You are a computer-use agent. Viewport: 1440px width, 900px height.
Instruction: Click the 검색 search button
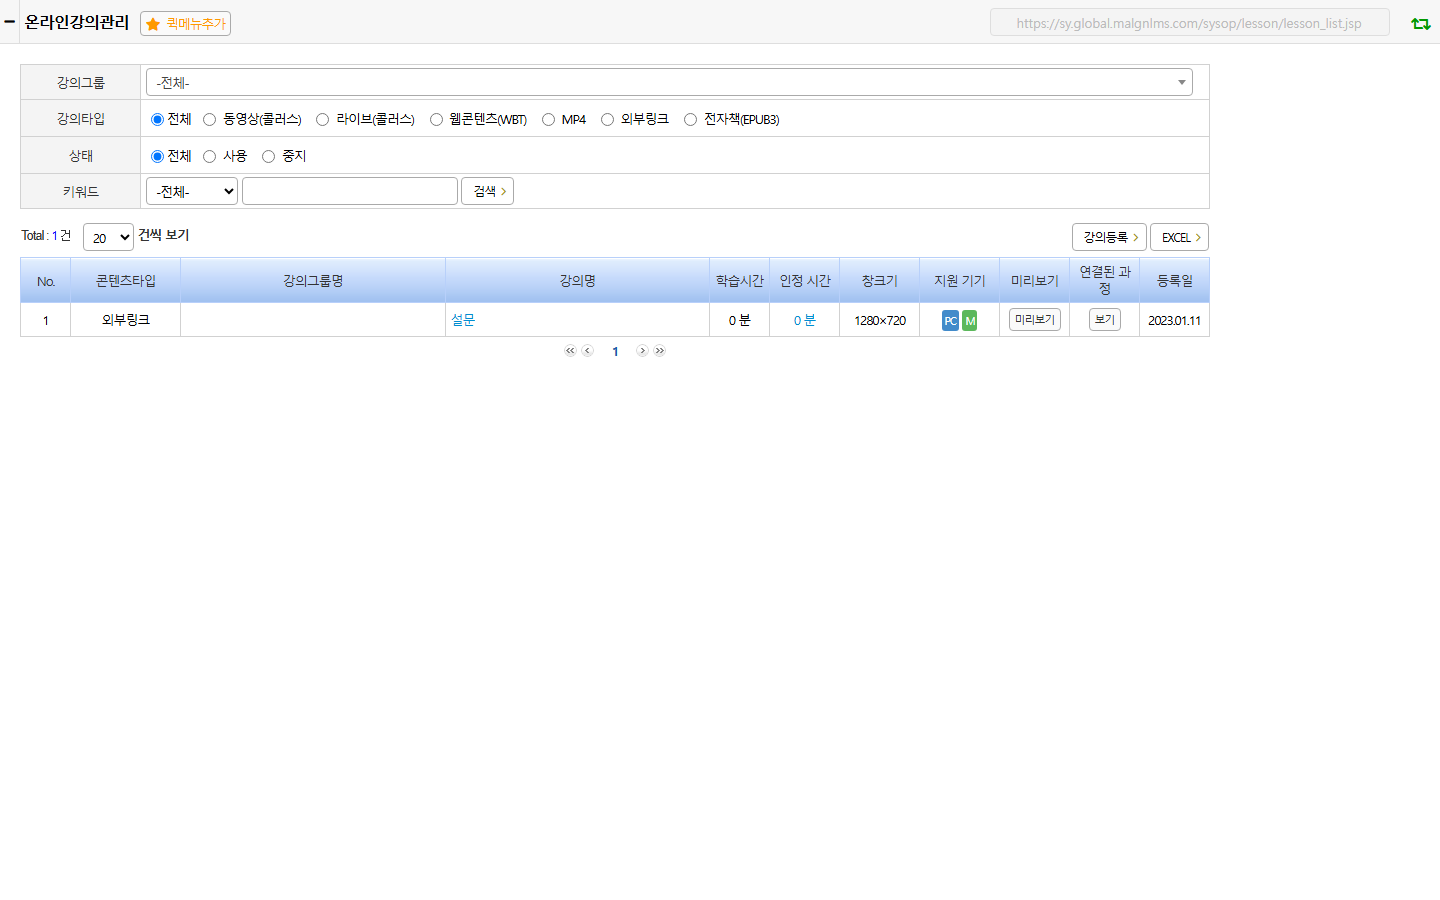point(487,191)
